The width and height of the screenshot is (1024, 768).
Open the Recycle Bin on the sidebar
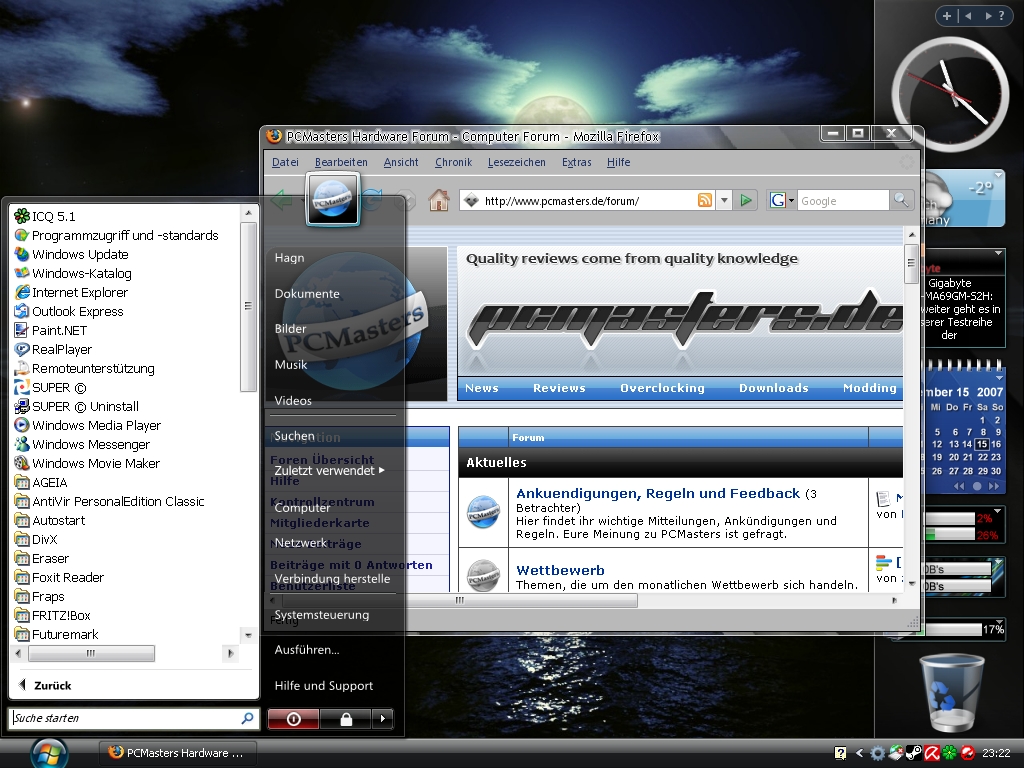[950, 693]
